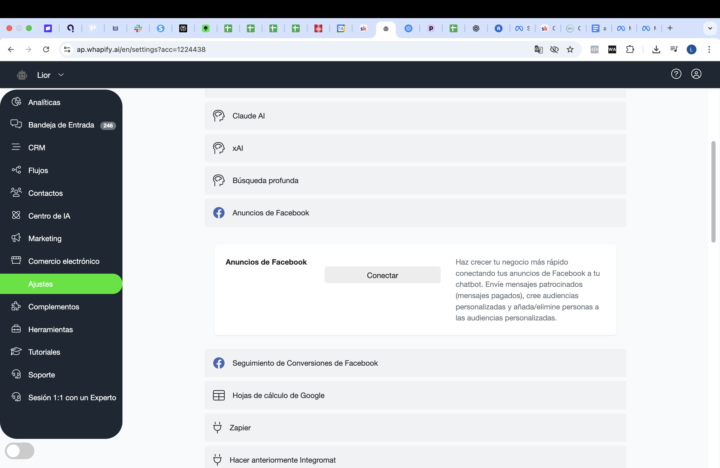Image resolution: width=720 pixels, height=468 pixels.
Task: Open the Marketing menu item
Action: click(45, 238)
